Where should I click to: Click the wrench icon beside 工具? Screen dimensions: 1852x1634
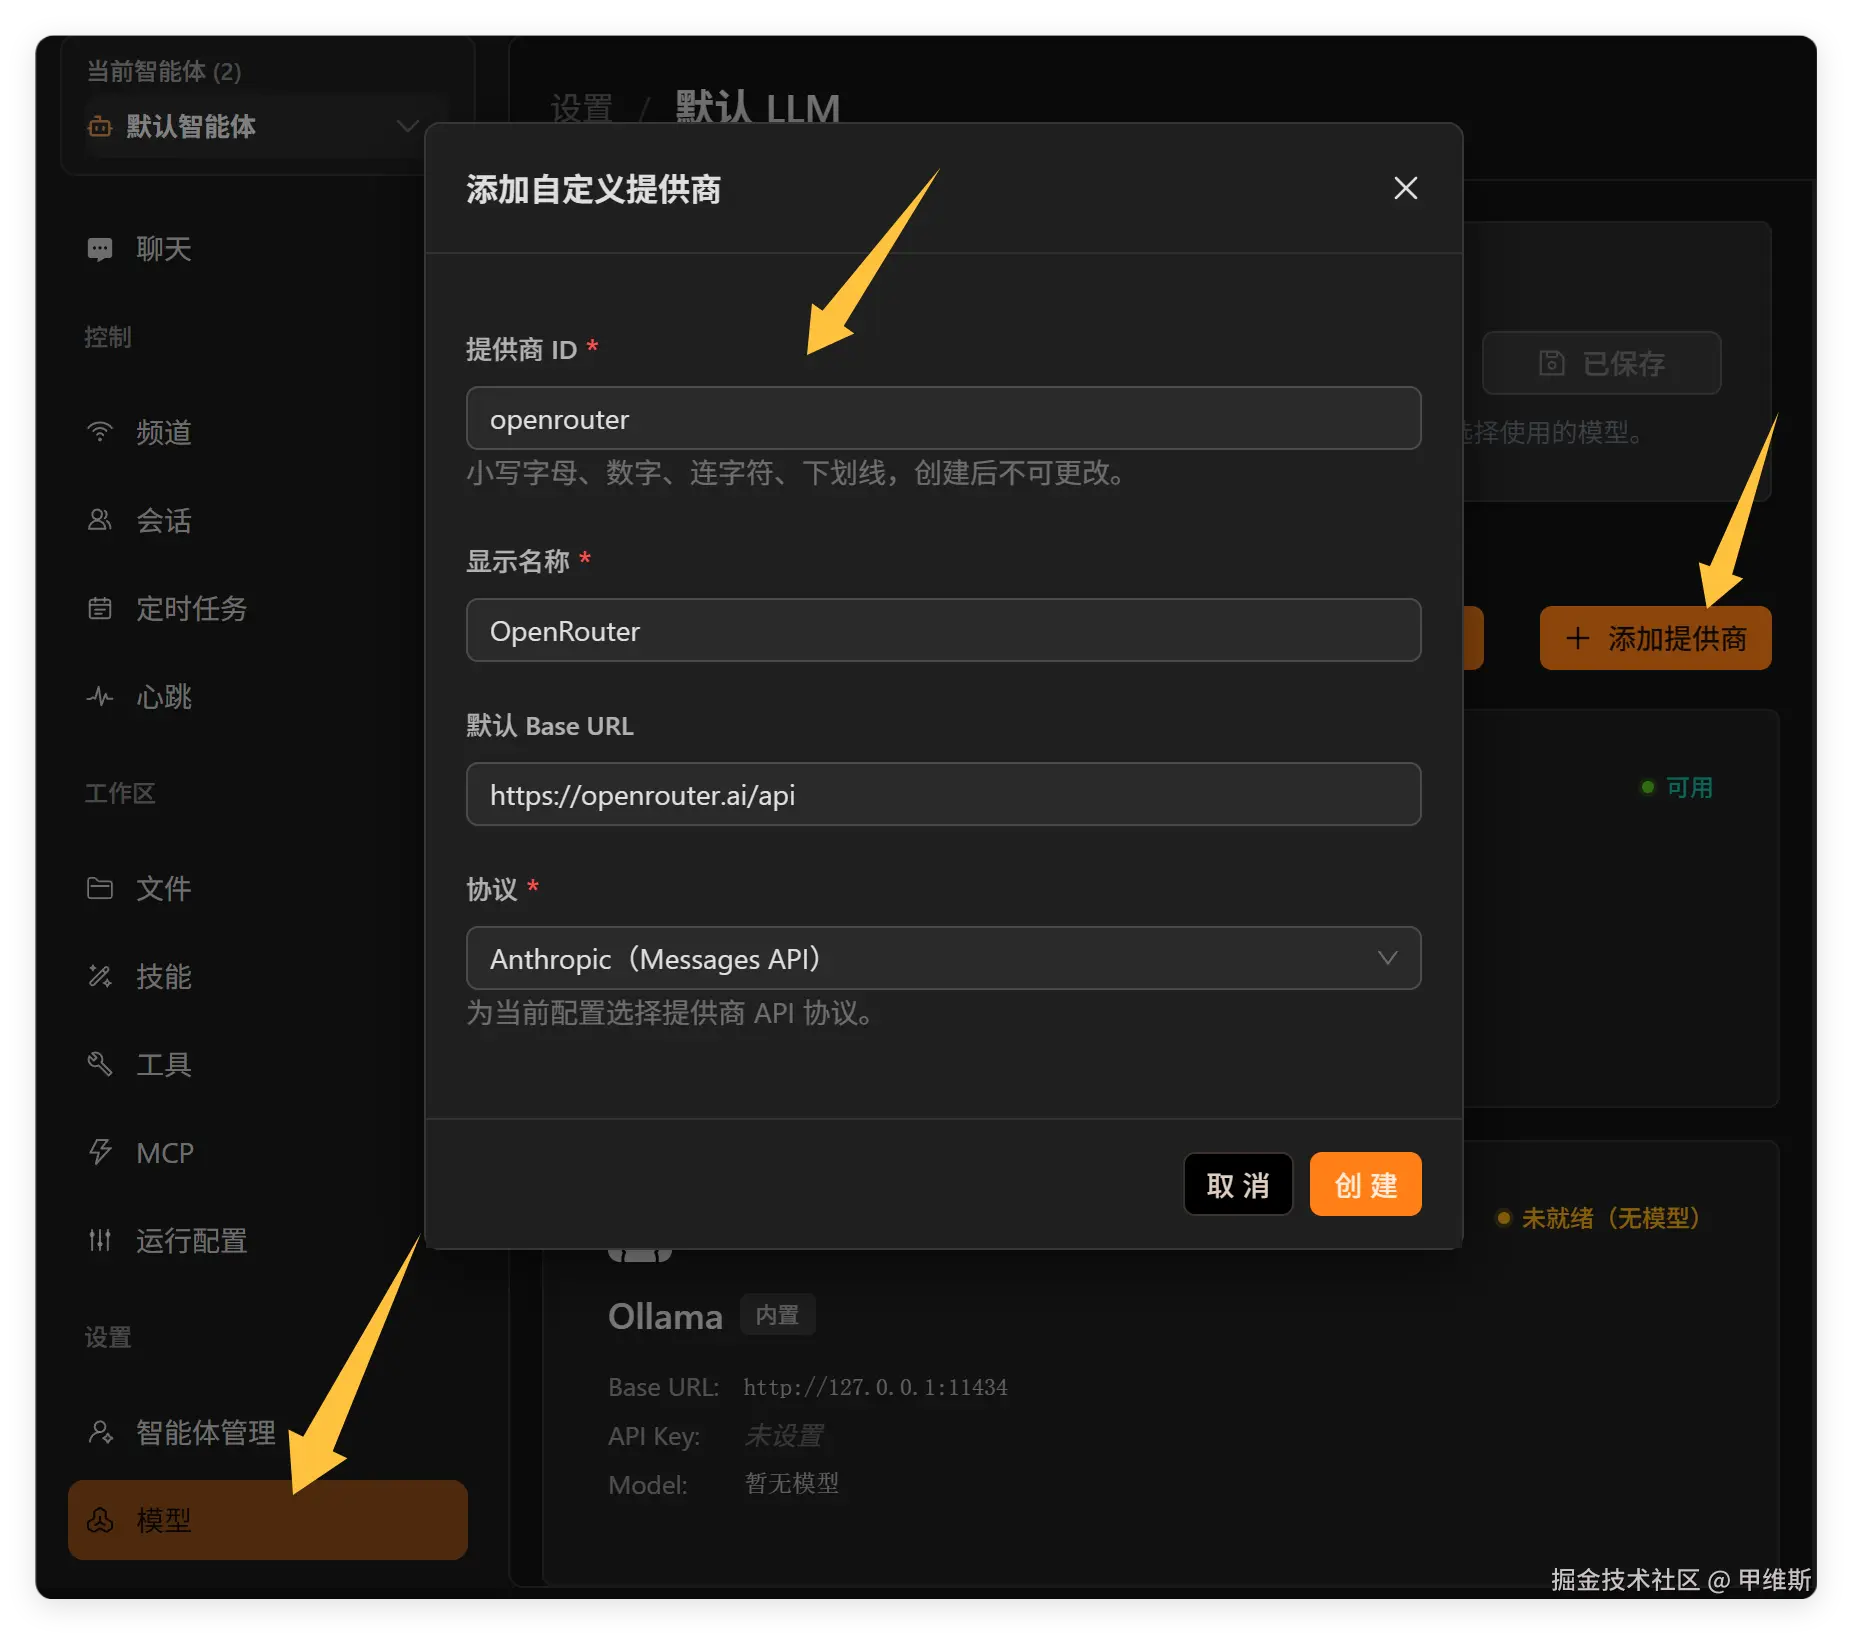pyautogui.click(x=100, y=1064)
